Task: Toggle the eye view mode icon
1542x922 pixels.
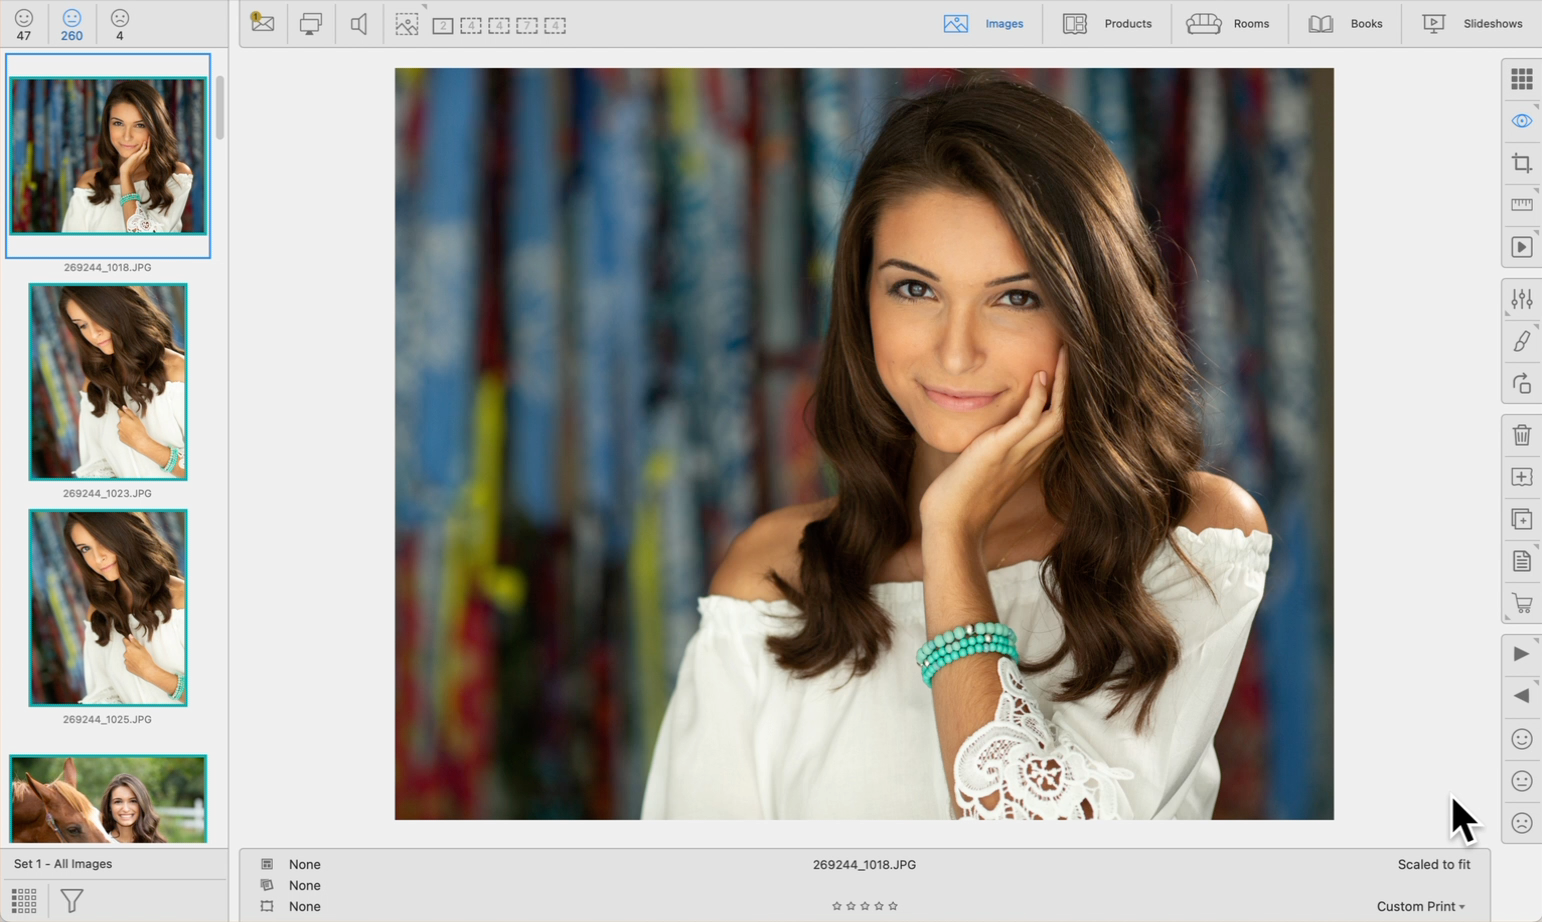Action: coord(1521,121)
